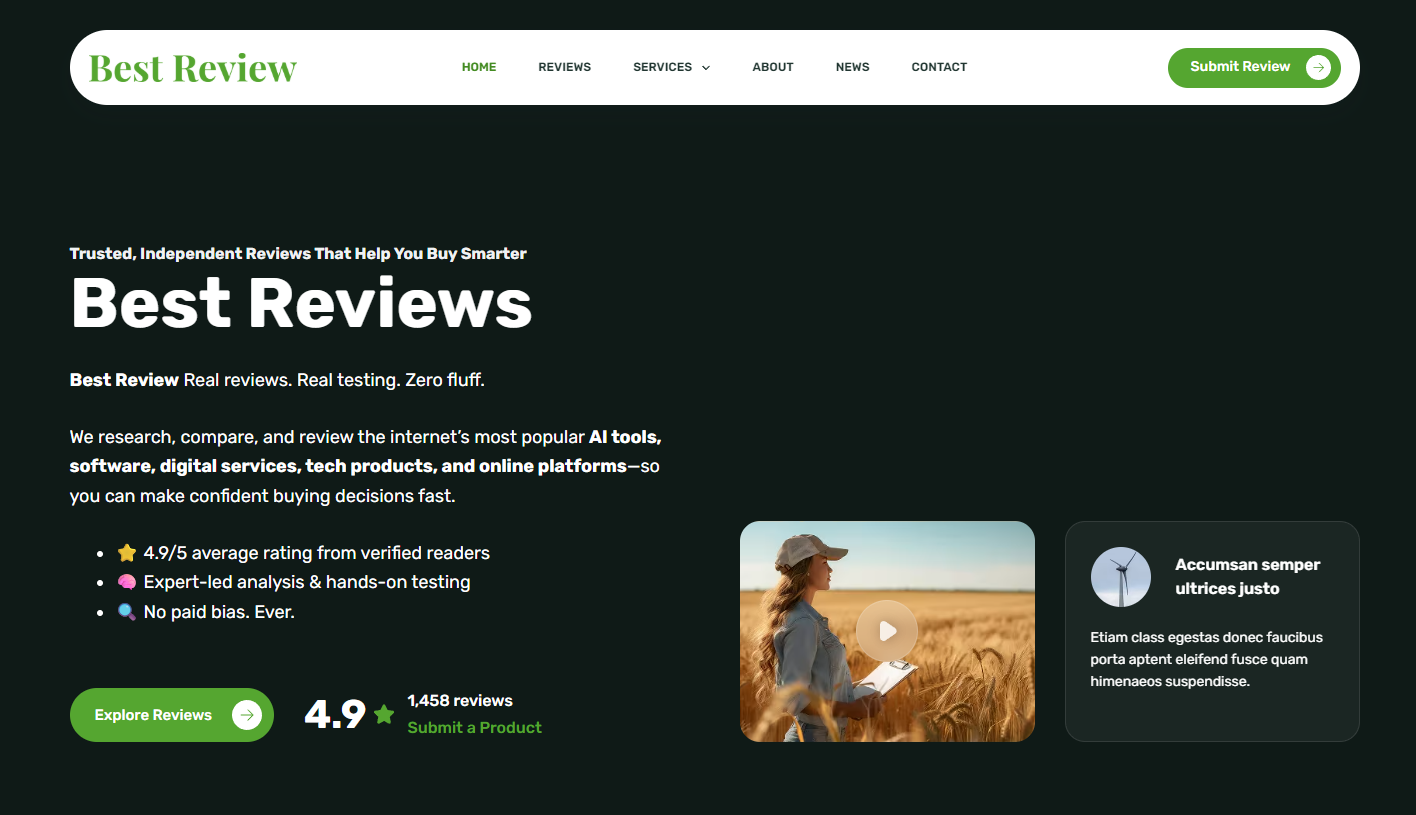Screen dimensions: 1416x815
Task: Select the HOME navigation item
Action: tap(479, 67)
